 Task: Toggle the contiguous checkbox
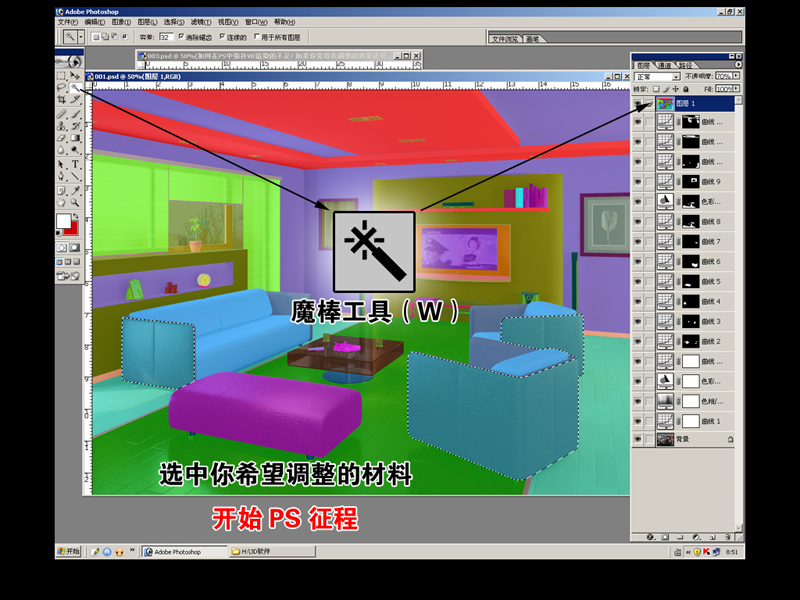222,37
